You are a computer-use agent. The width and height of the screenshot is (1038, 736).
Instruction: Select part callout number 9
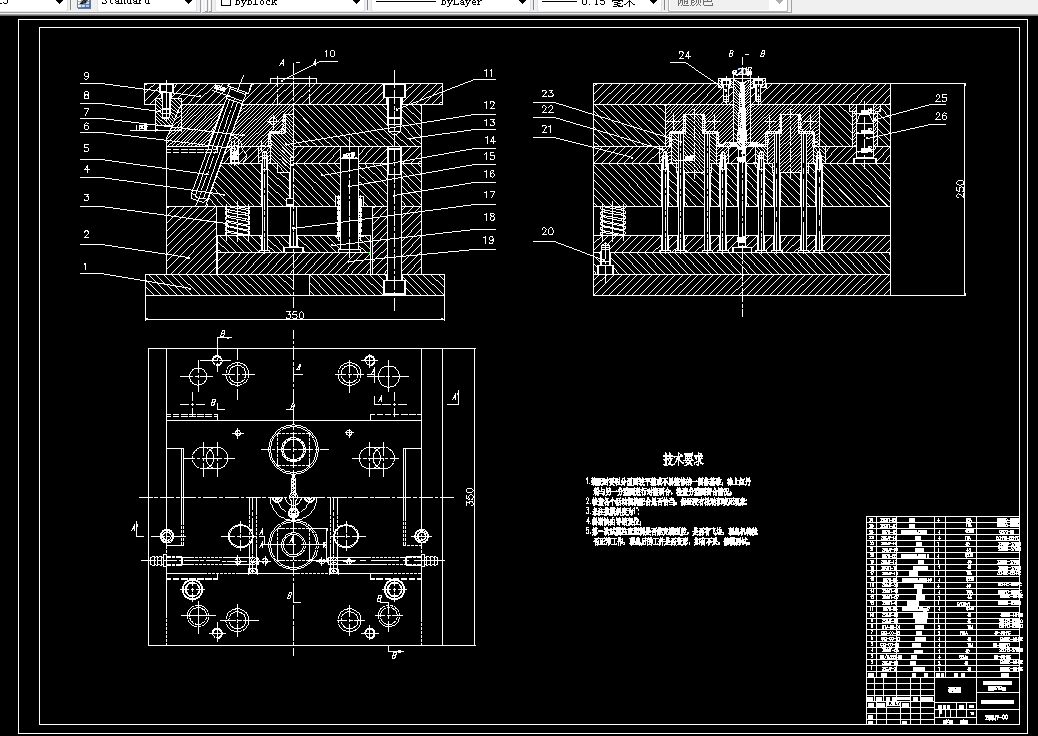click(86, 77)
